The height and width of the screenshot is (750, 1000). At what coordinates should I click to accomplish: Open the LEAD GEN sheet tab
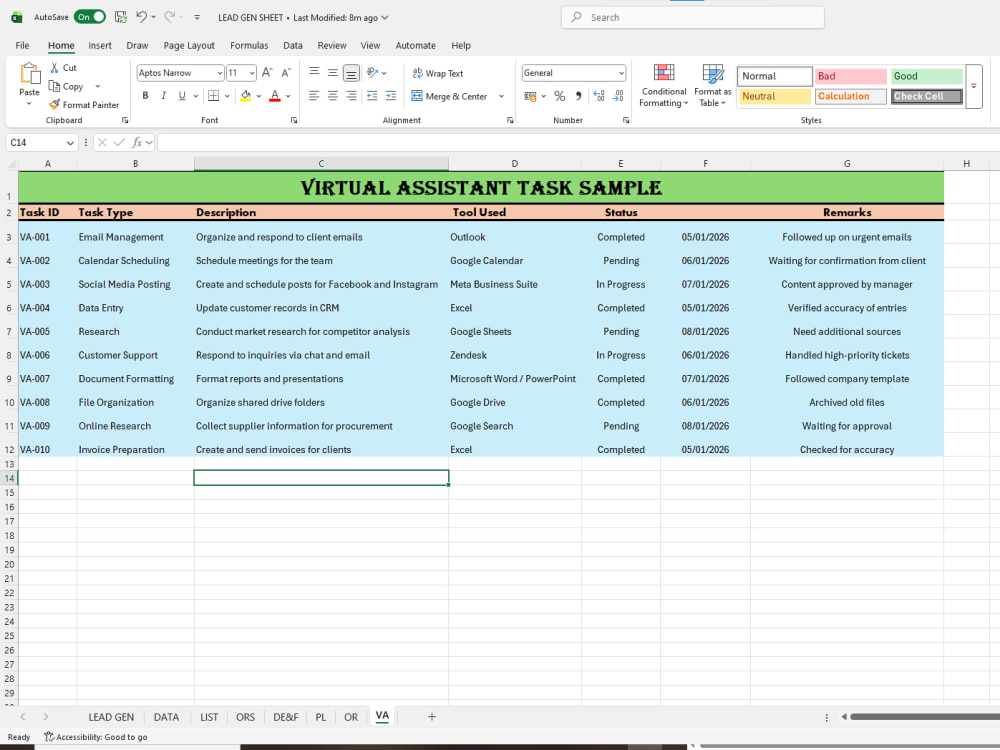pos(111,717)
